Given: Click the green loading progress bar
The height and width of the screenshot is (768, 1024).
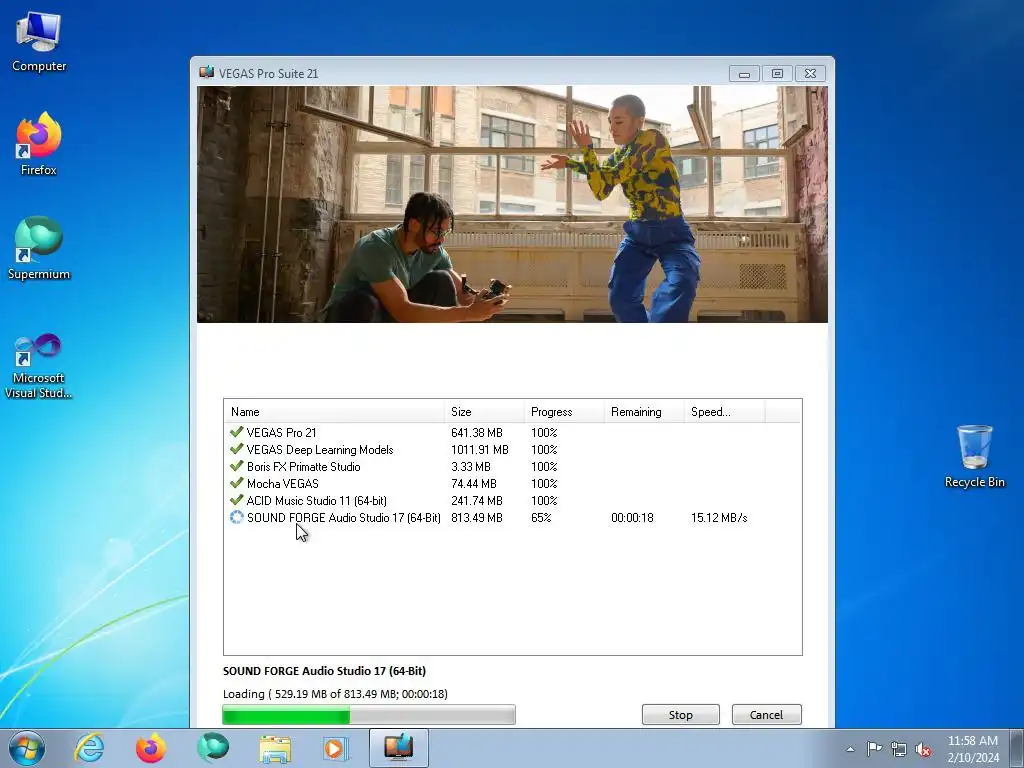Looking at the screenshot, I should pos(369,714).
